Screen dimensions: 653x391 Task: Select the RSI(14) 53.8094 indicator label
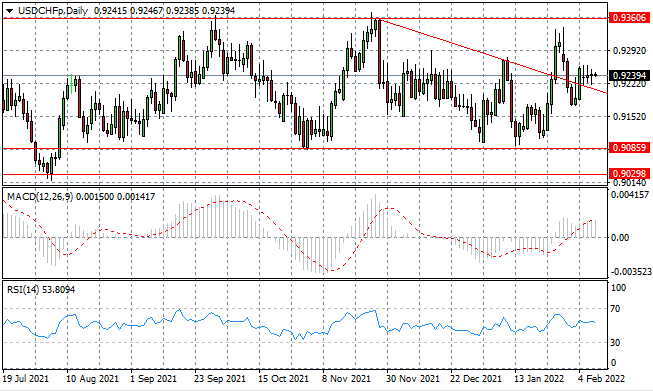point(41,289)
